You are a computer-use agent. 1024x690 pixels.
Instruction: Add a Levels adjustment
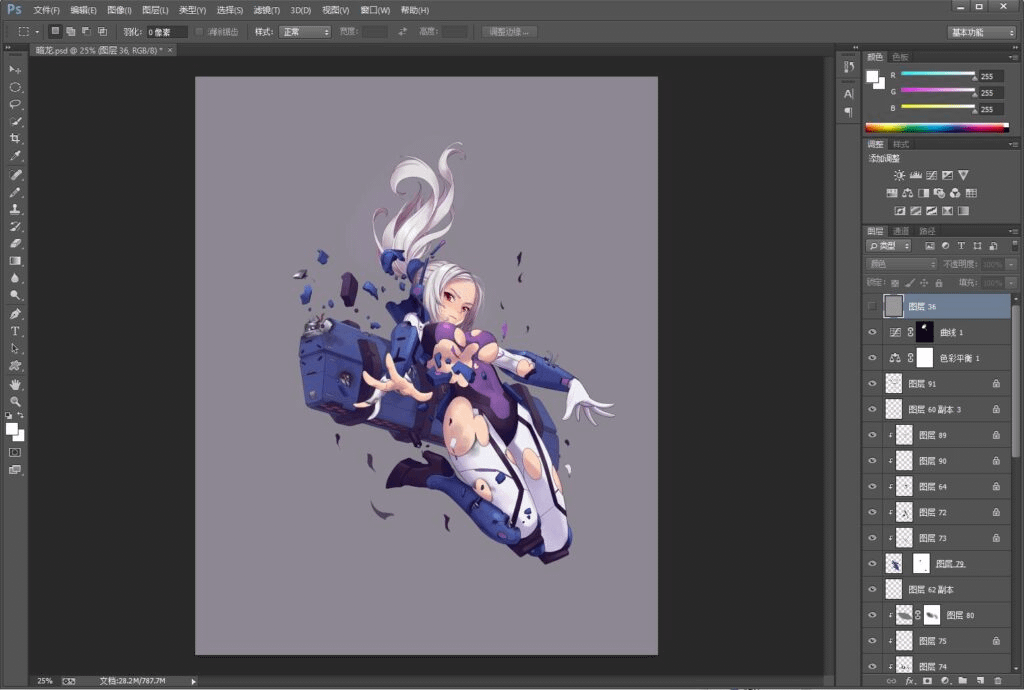tap(916, 175)
